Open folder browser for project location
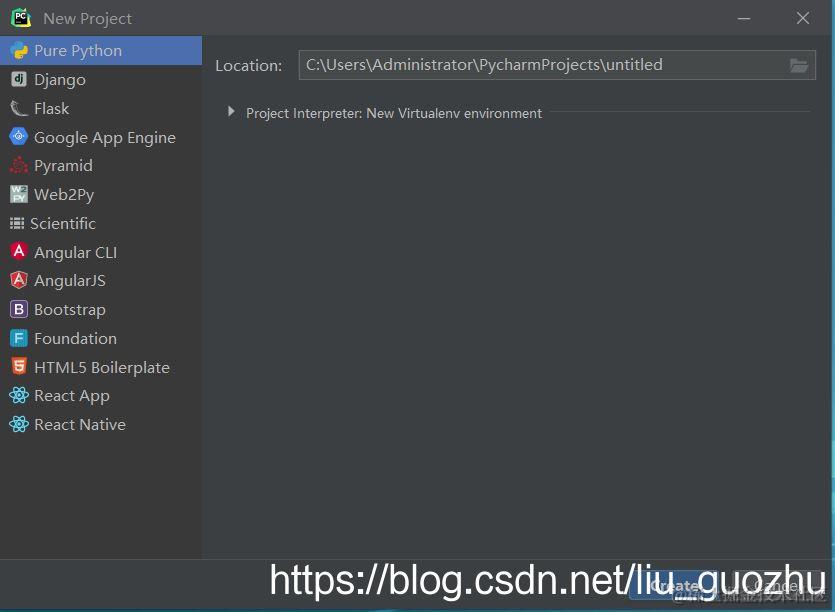Viewport: 835px width, 612px height. point(799,66)
